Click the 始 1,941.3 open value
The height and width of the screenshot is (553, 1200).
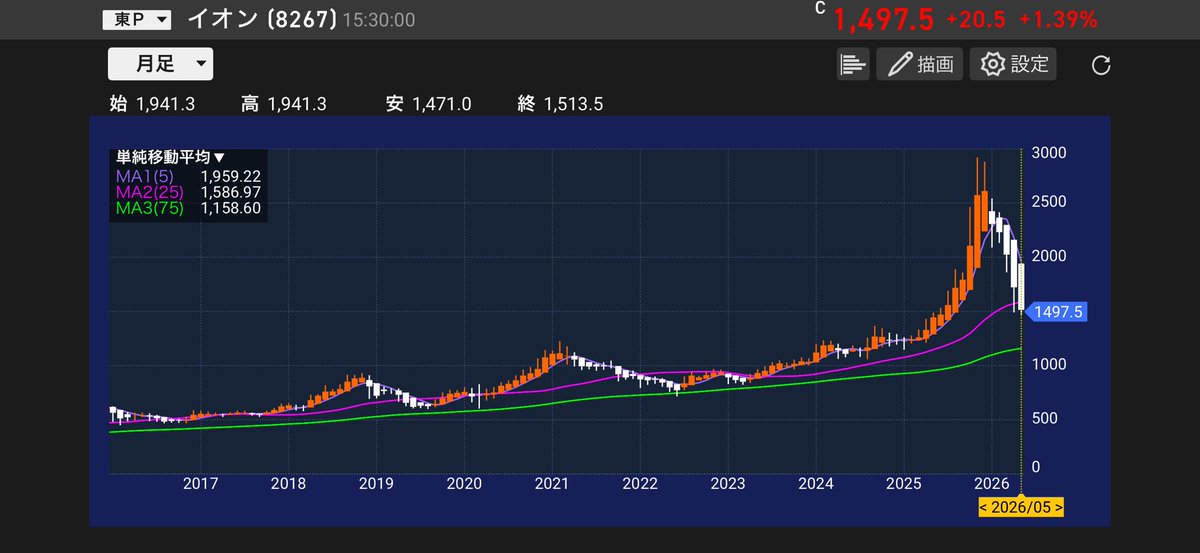coord(152,104)
